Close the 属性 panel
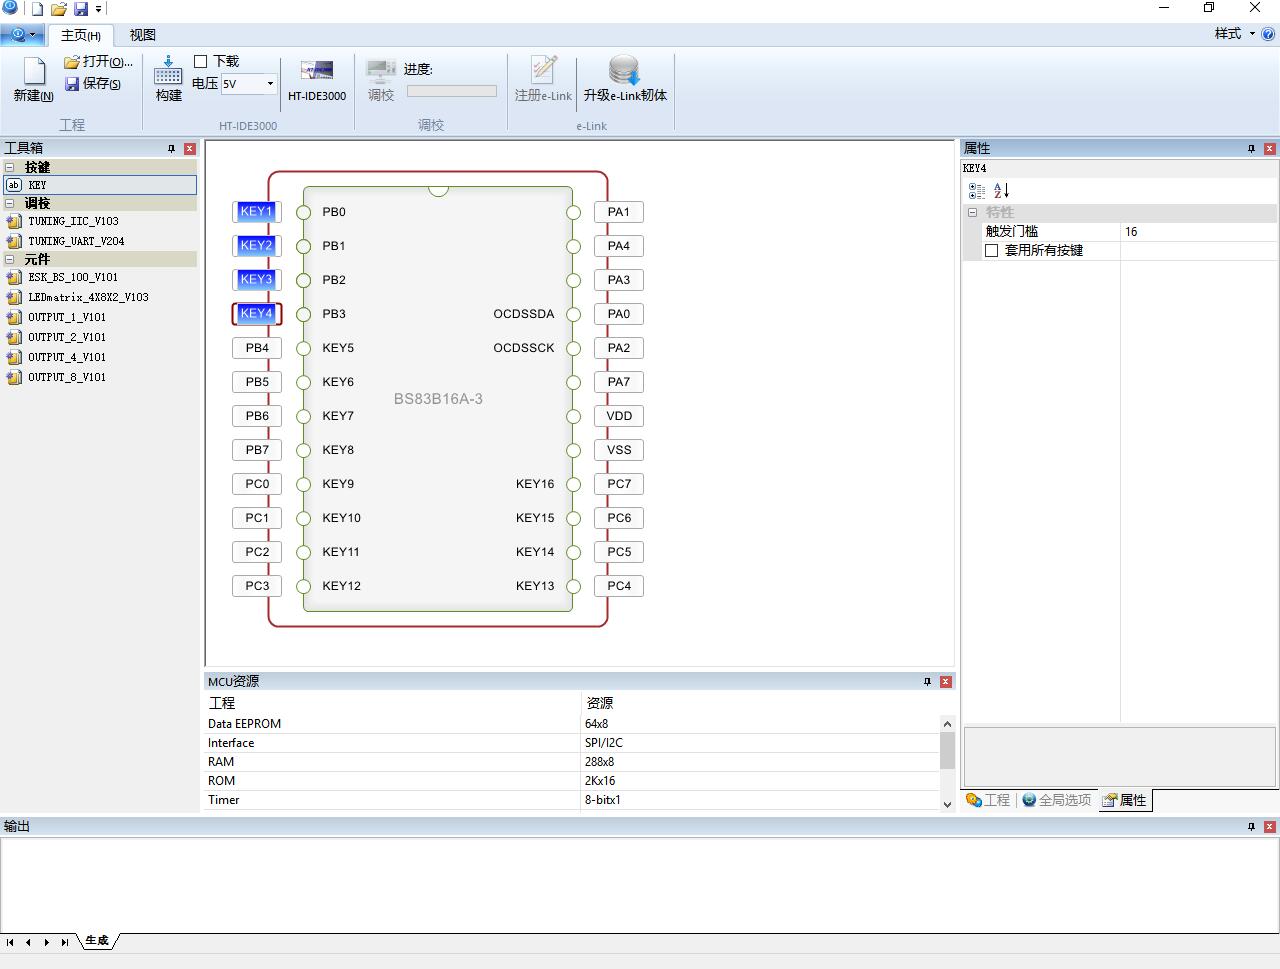The height and width of the screenshot is (969, 1280). [1269, 148]
